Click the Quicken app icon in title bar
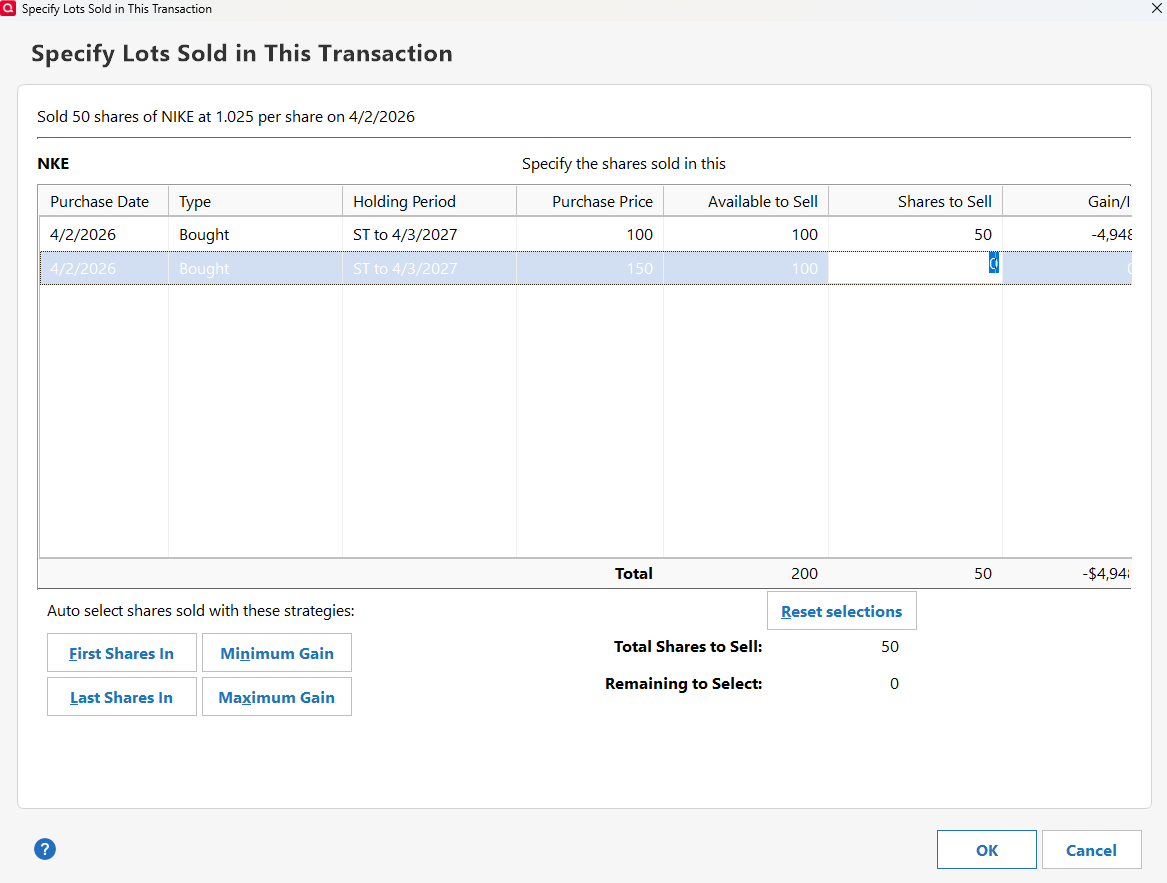 click(9, 8)
